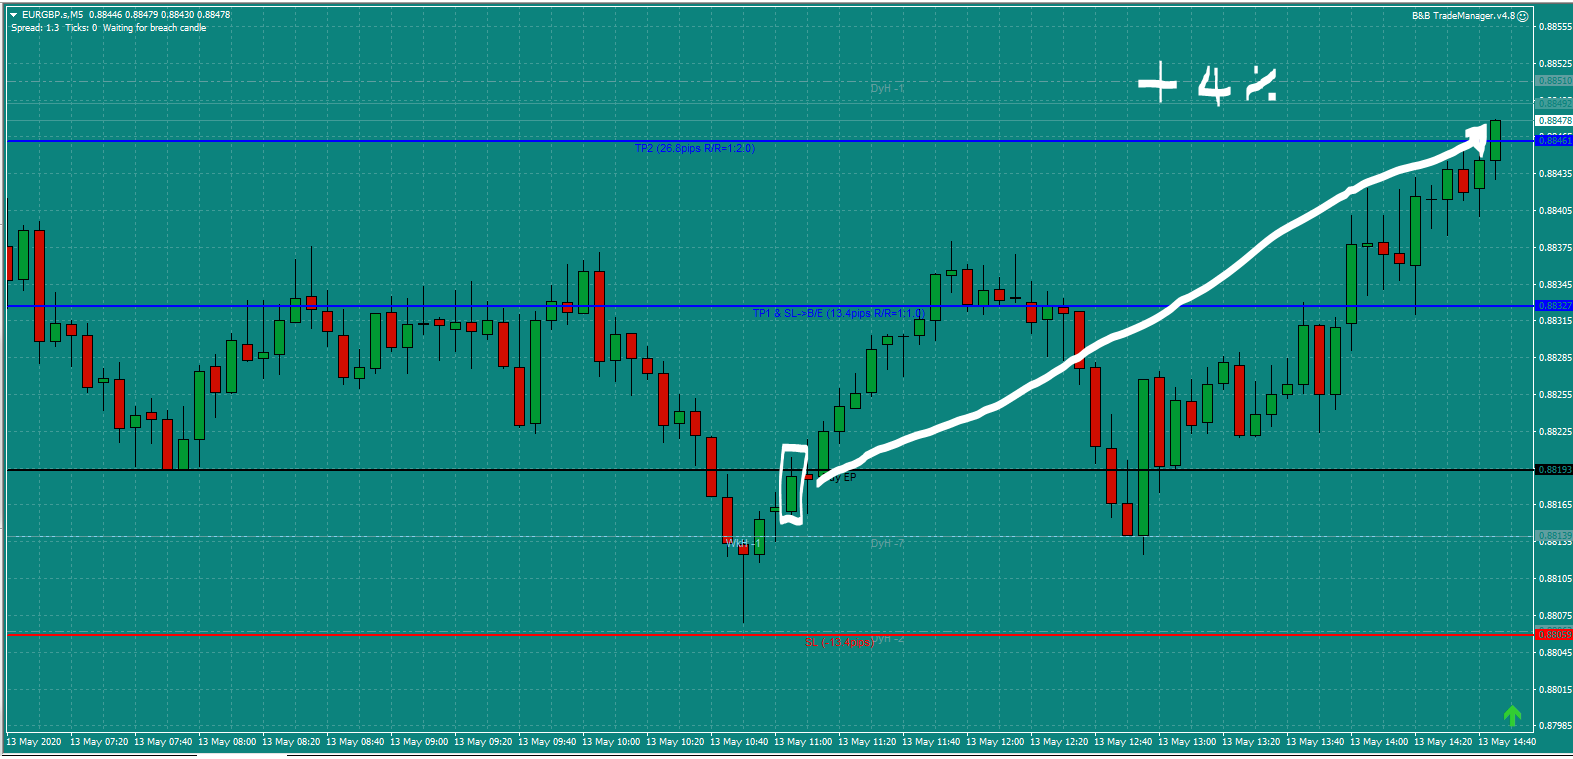Select the red SL 13.4pips label

(x=838, y=641)
